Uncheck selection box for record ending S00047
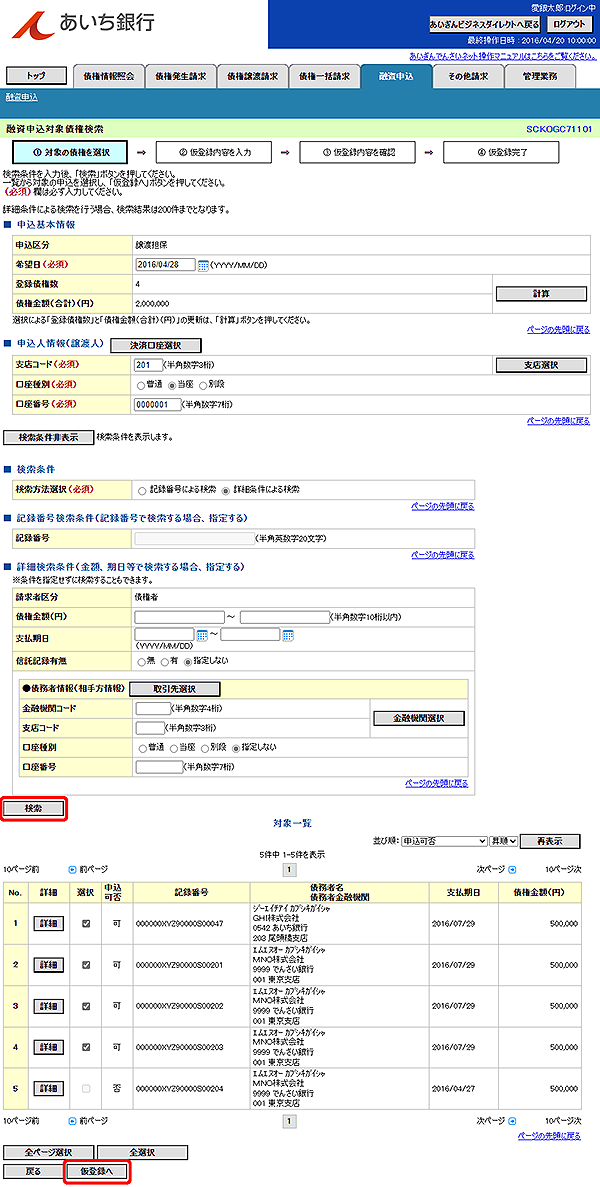600x1187 pixels. (86, 924)
